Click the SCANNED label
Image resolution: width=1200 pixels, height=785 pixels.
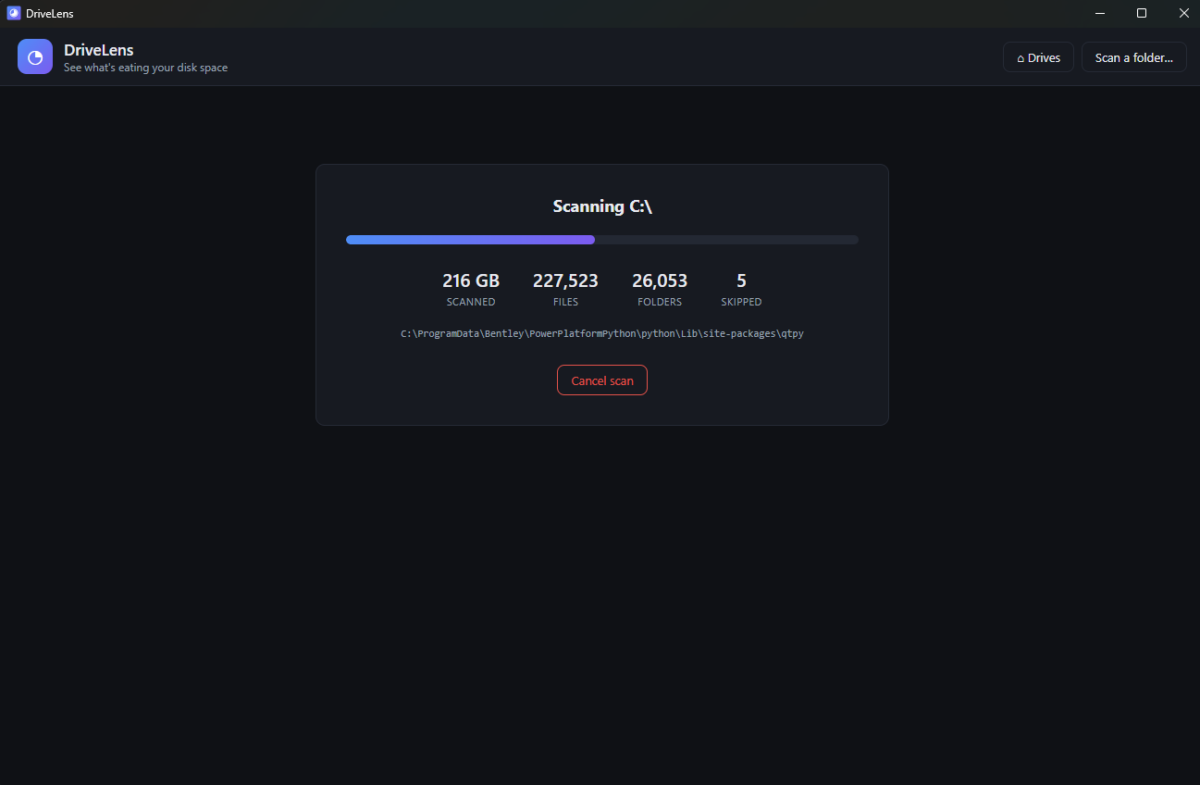point(471,302)
